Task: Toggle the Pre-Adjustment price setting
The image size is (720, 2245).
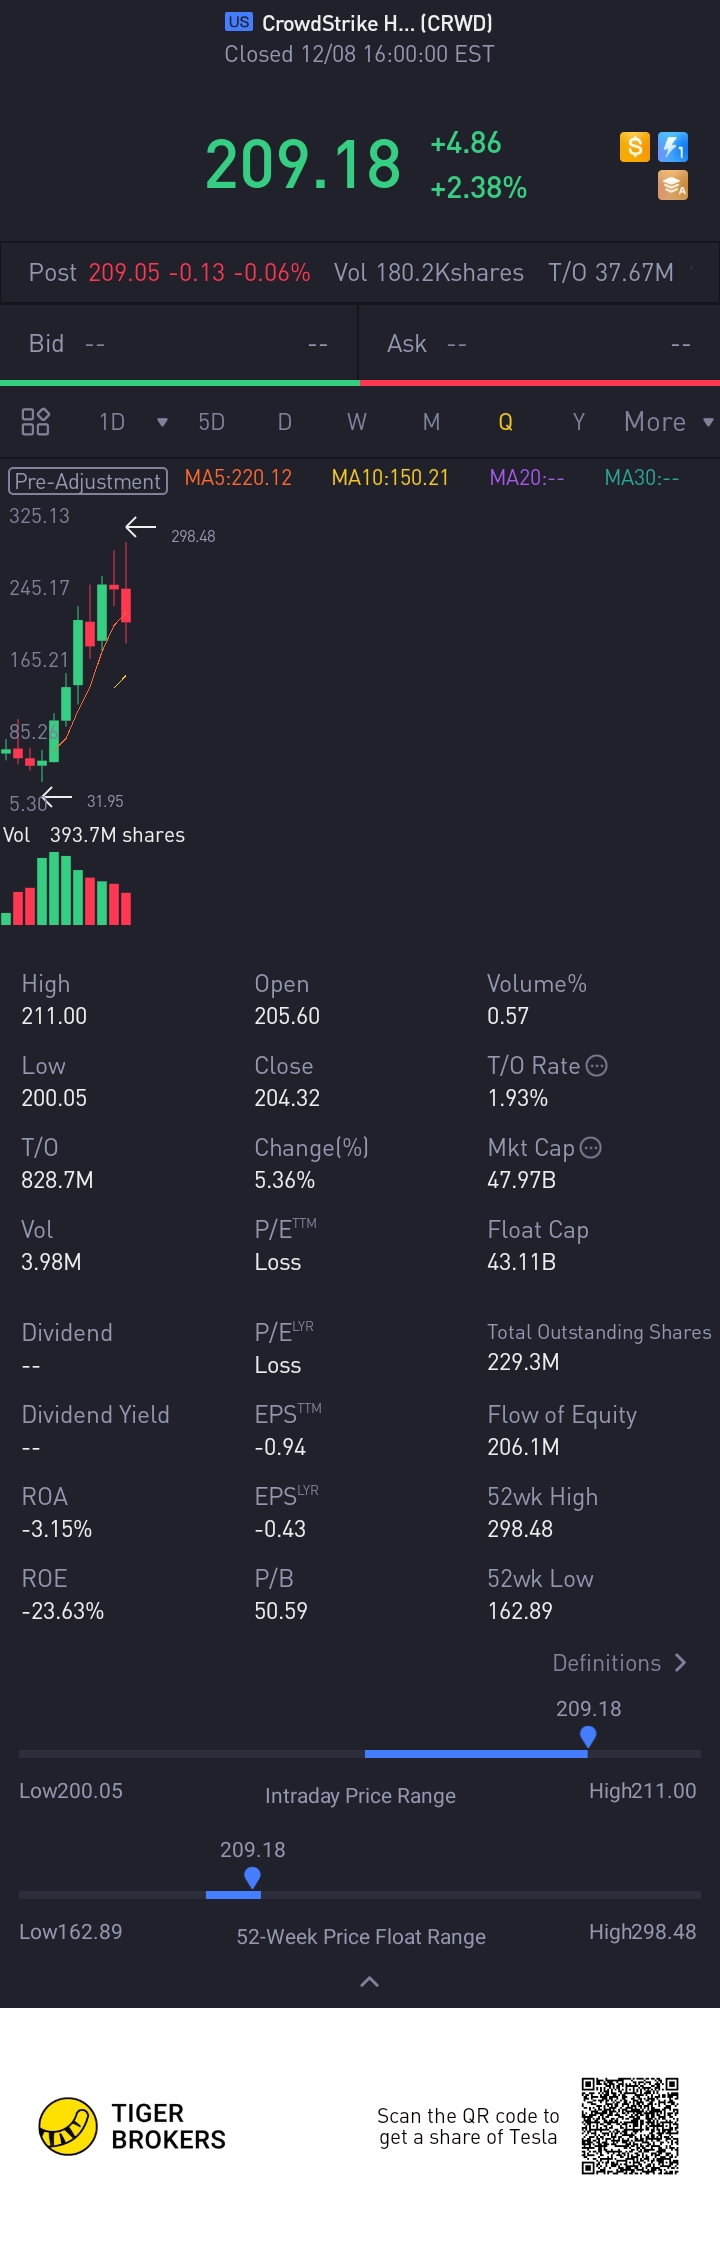Action: [88, 481]
